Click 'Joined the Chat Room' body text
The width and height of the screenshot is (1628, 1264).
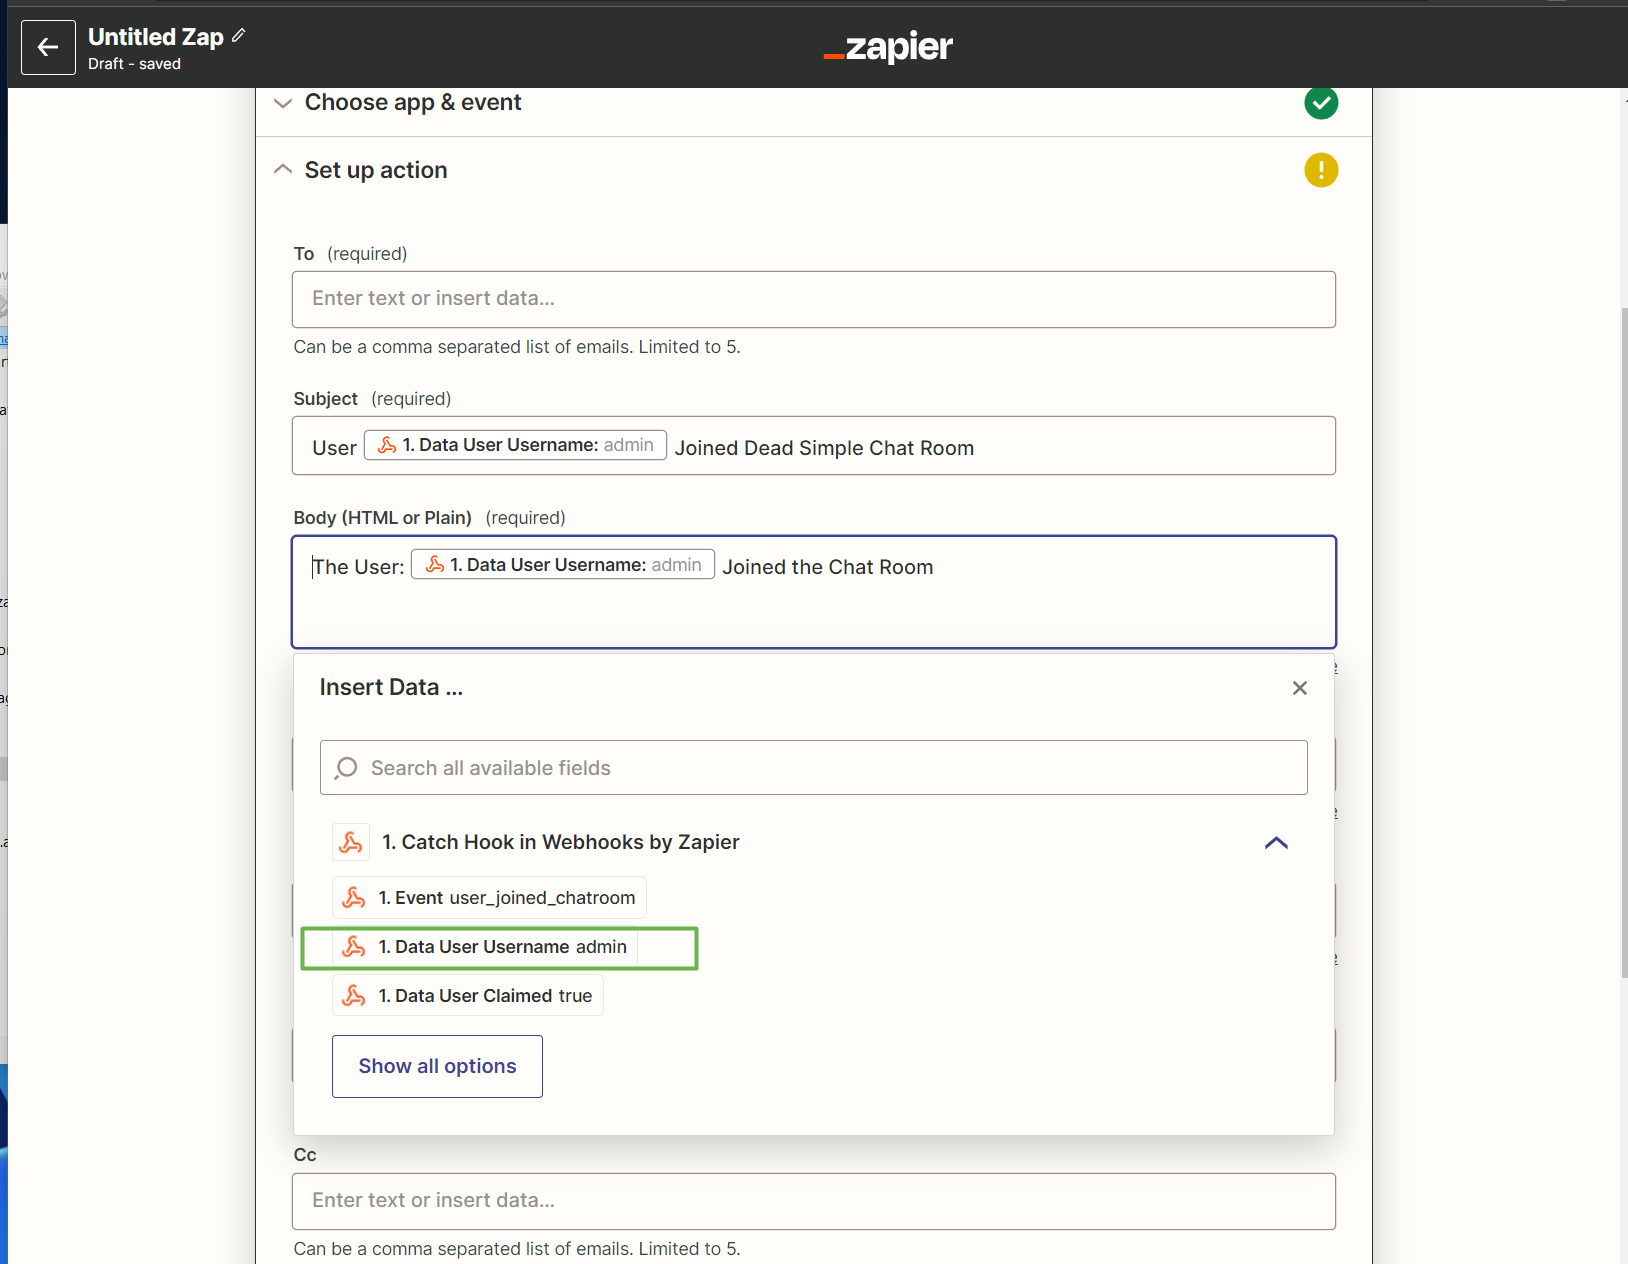tap(828, 567)
